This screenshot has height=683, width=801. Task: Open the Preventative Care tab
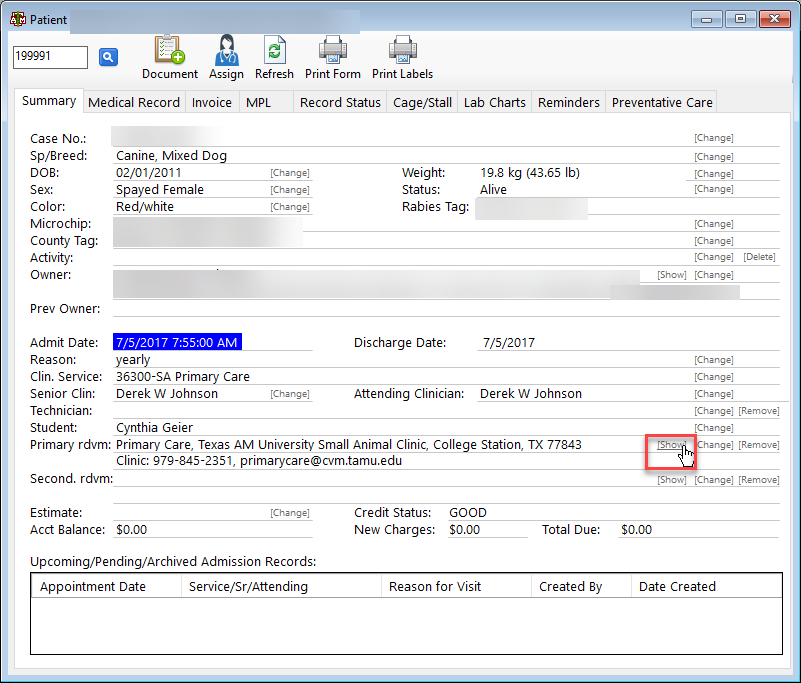pyautogui.click(x=662, y=103)
